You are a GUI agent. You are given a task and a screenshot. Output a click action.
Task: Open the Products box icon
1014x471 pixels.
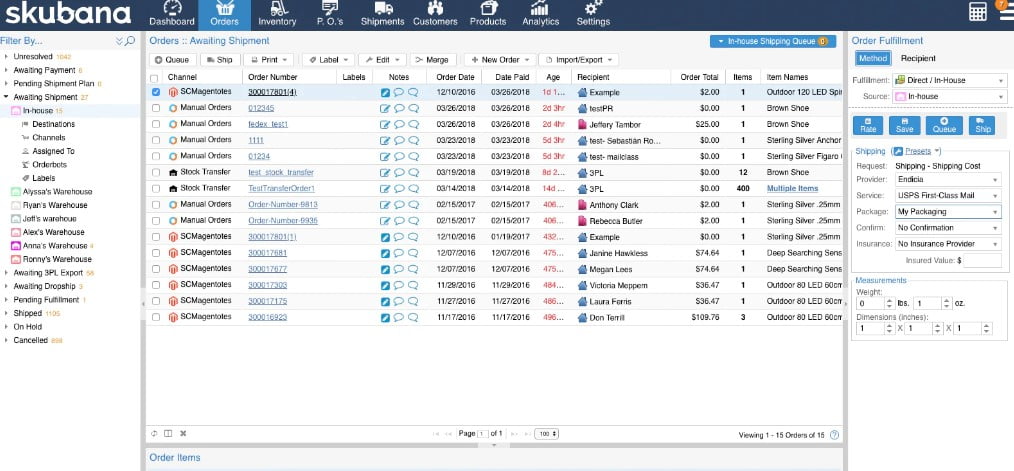(488, 8)
